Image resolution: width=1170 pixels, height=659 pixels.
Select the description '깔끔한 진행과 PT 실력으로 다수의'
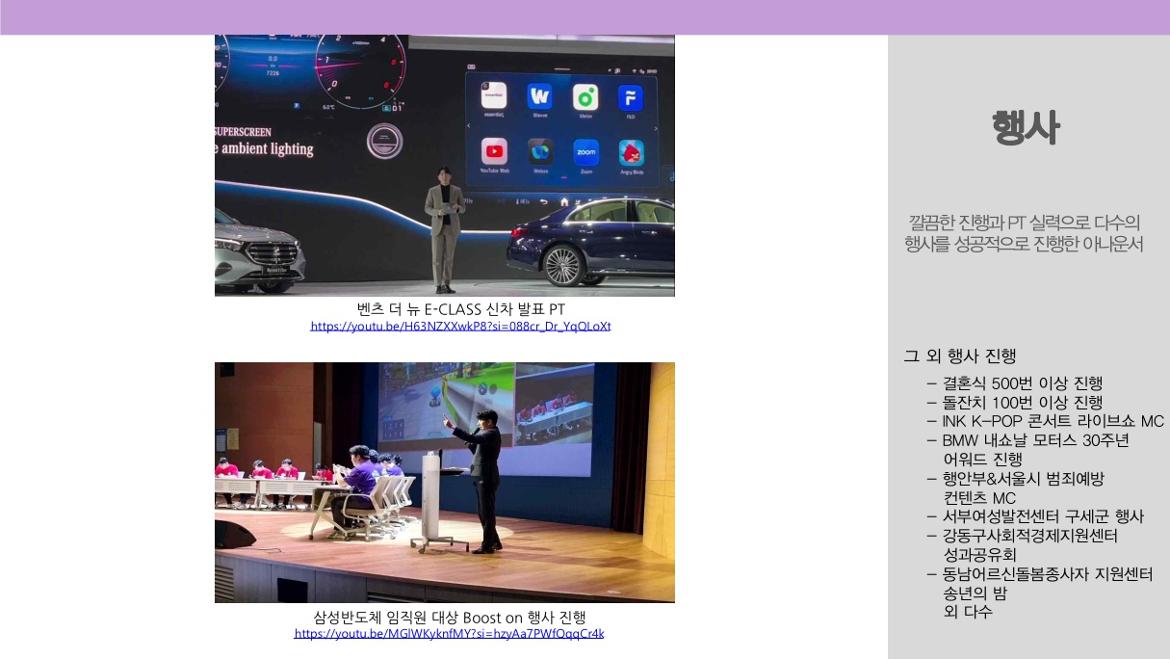coord(1024,222)
